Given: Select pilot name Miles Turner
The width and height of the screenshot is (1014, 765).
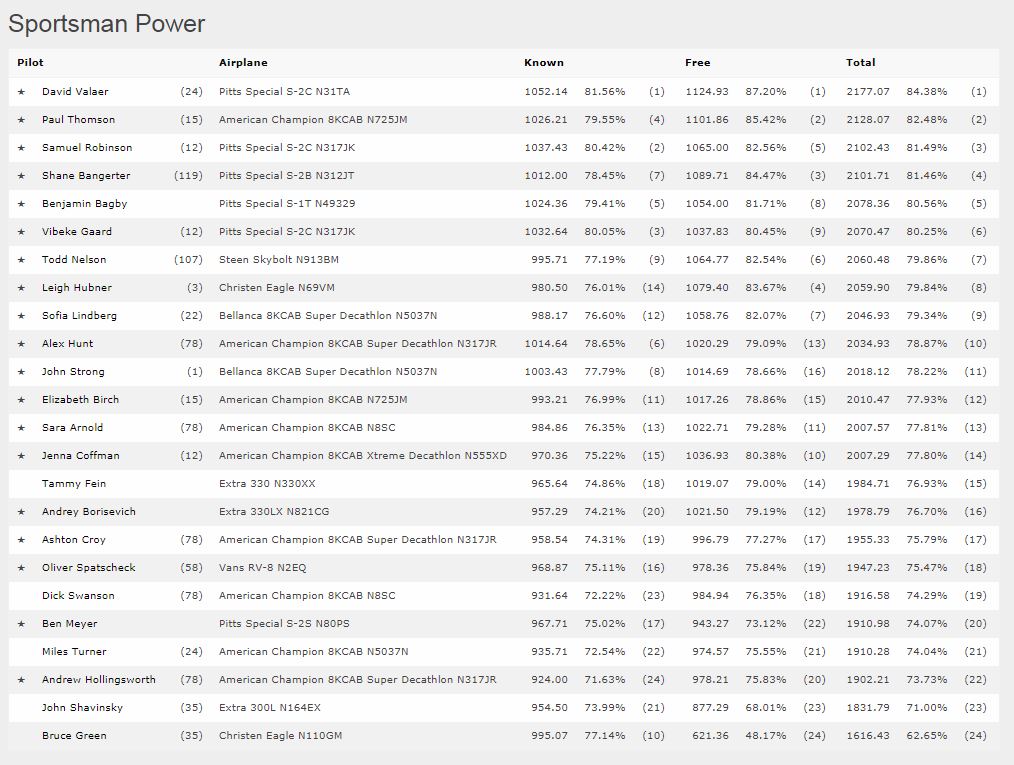Looking at the screenshot, I should click(74, 652).
